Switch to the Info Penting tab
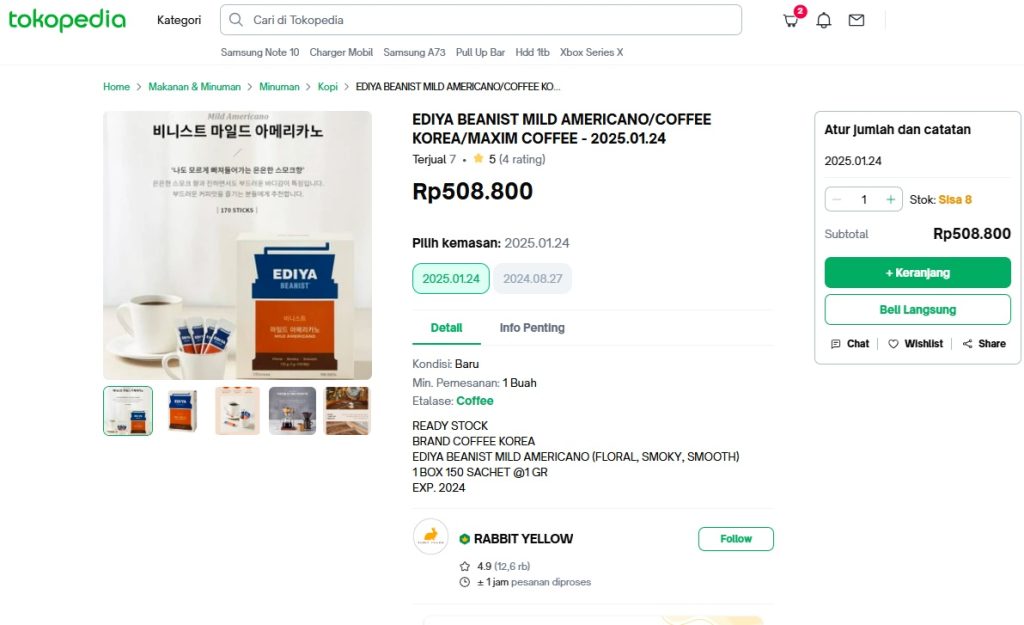Viewport: 1024px width, 625px height. (x=532, y=328)
